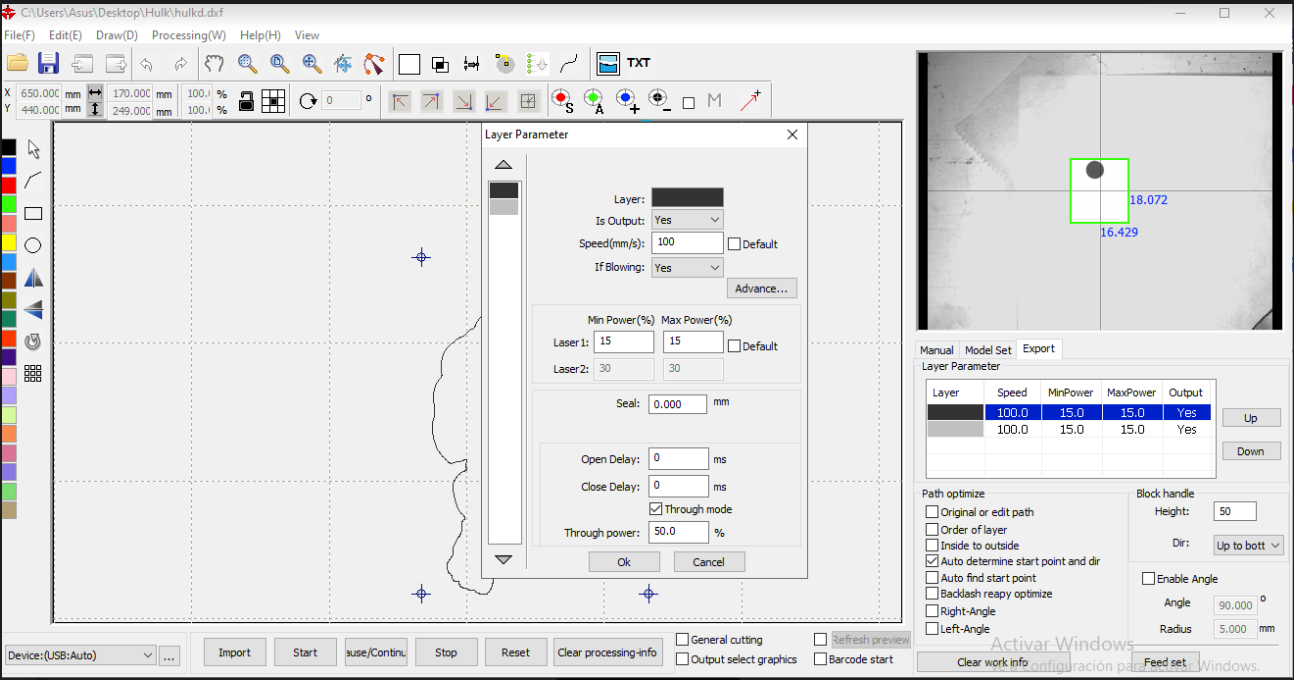
Task: Click the Advance... button
Action: click(761, 289)
